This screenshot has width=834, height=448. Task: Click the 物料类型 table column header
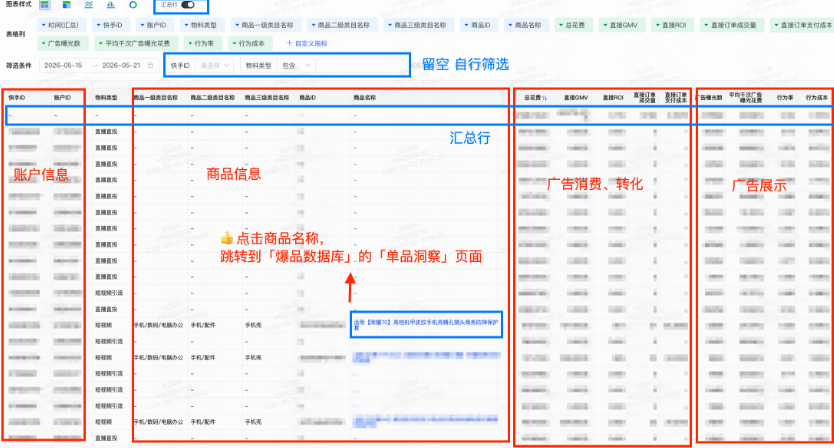point(106,98)
